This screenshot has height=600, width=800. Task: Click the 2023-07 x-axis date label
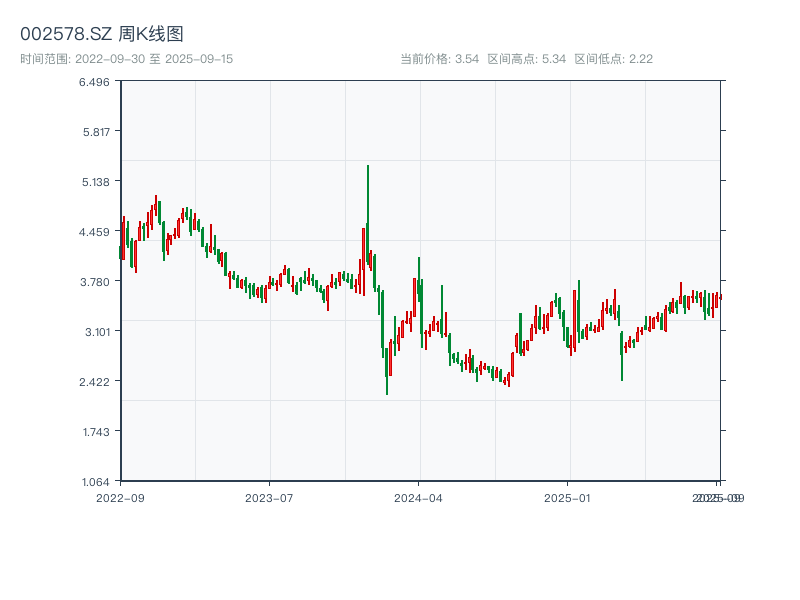click(x=269, y=497)
